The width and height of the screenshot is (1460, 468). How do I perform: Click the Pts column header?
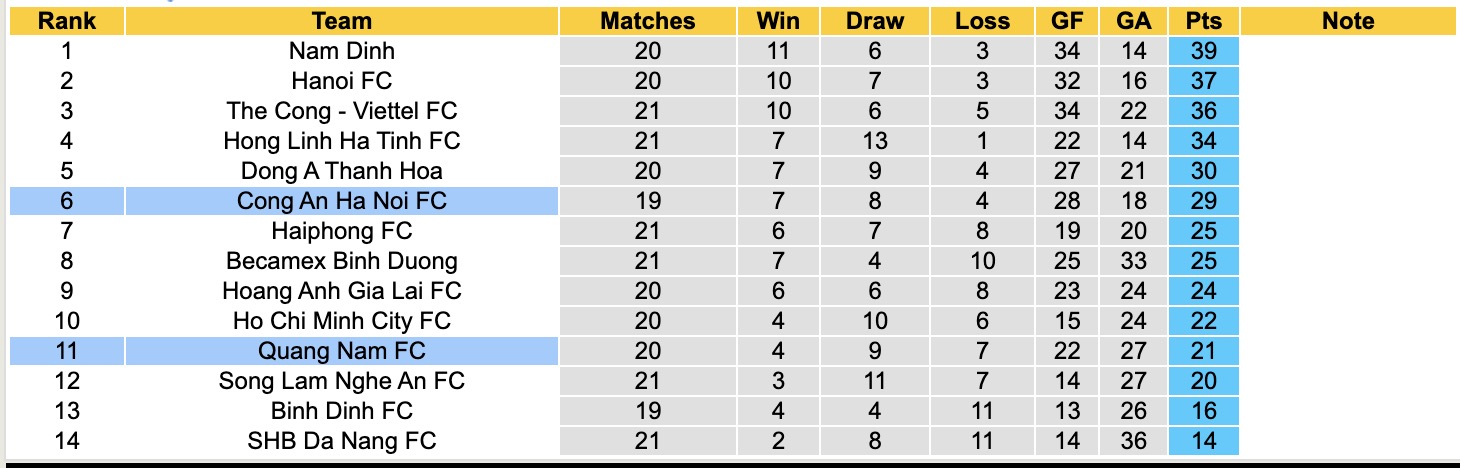[1204, 21]
